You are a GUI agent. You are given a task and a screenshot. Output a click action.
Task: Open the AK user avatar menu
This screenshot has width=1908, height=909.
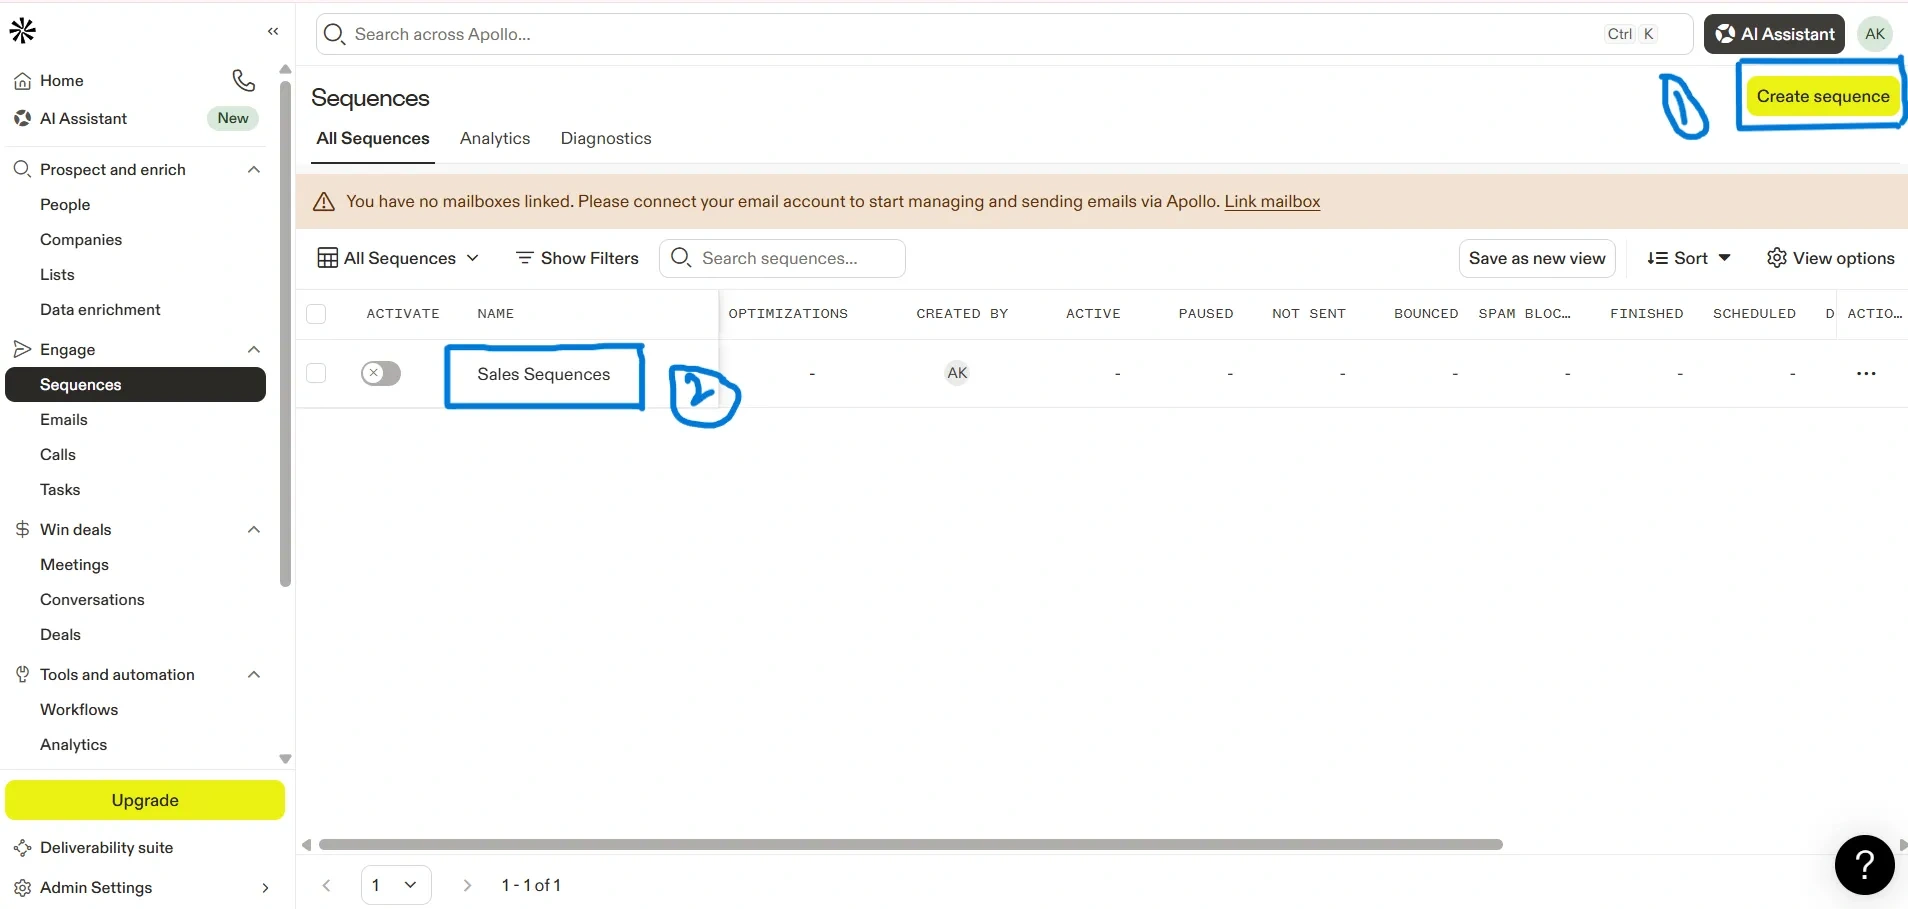coord(1874,34)
